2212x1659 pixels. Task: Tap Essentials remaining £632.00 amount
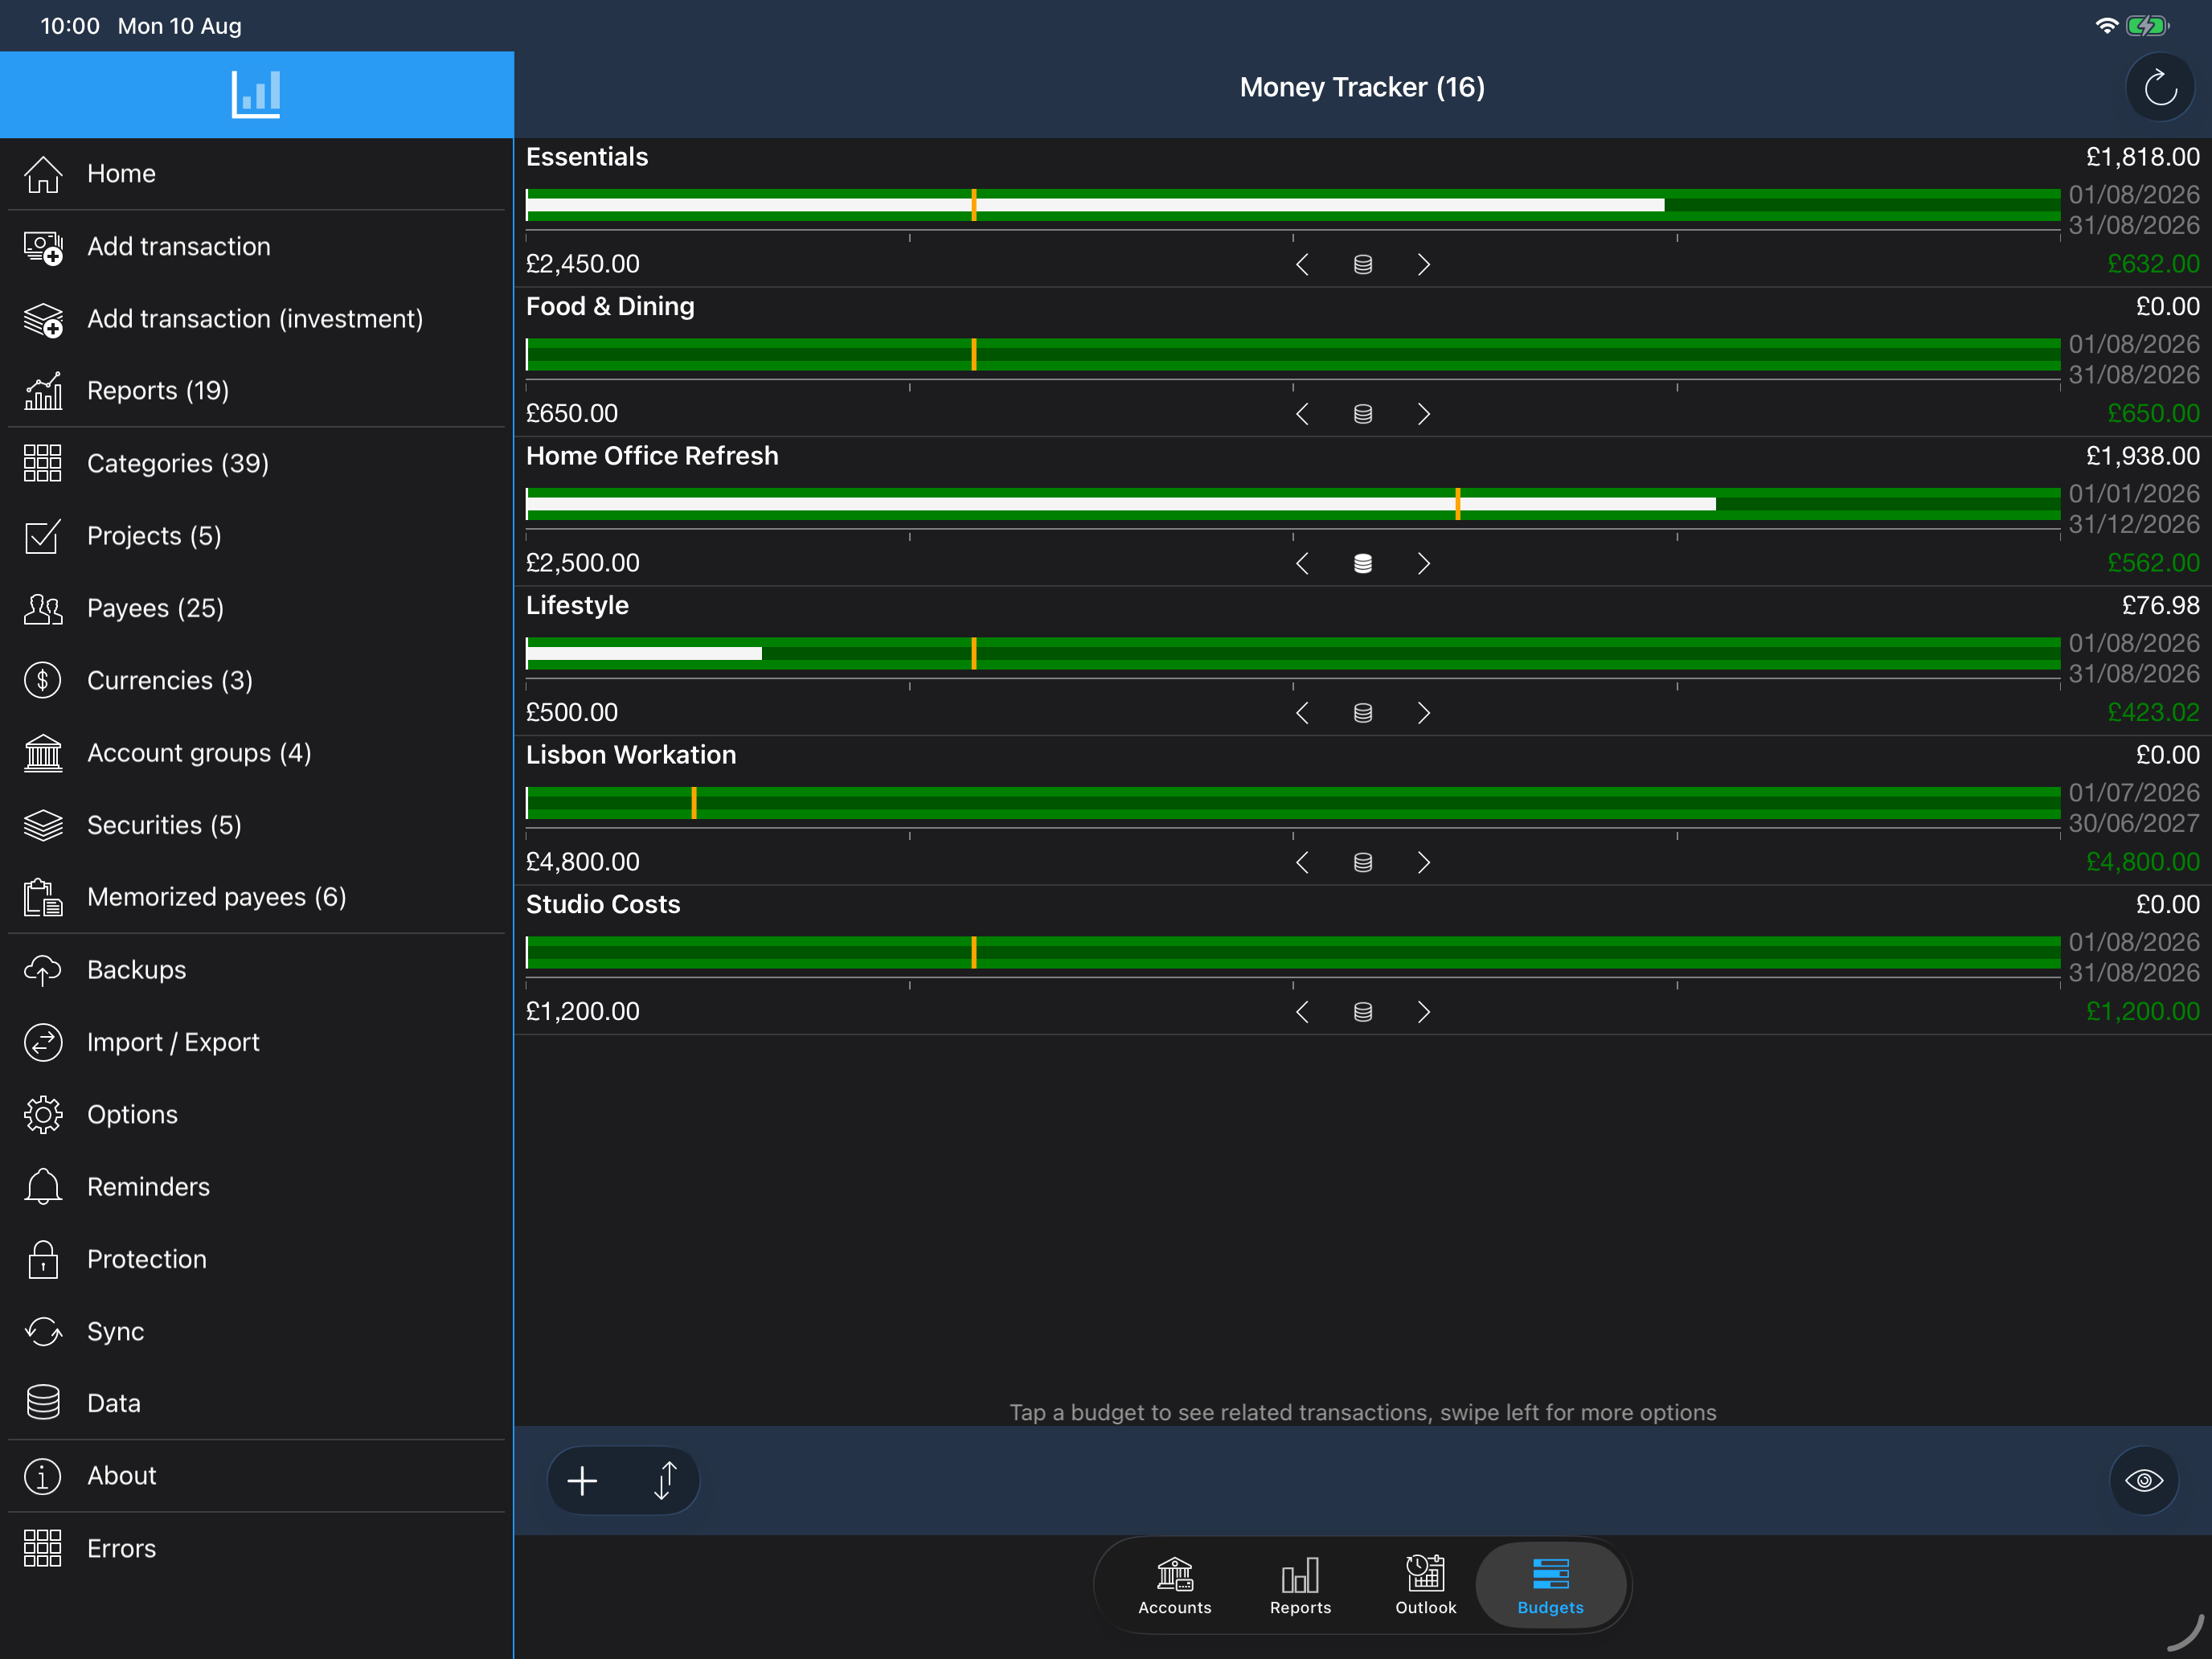coord(2153,264)
